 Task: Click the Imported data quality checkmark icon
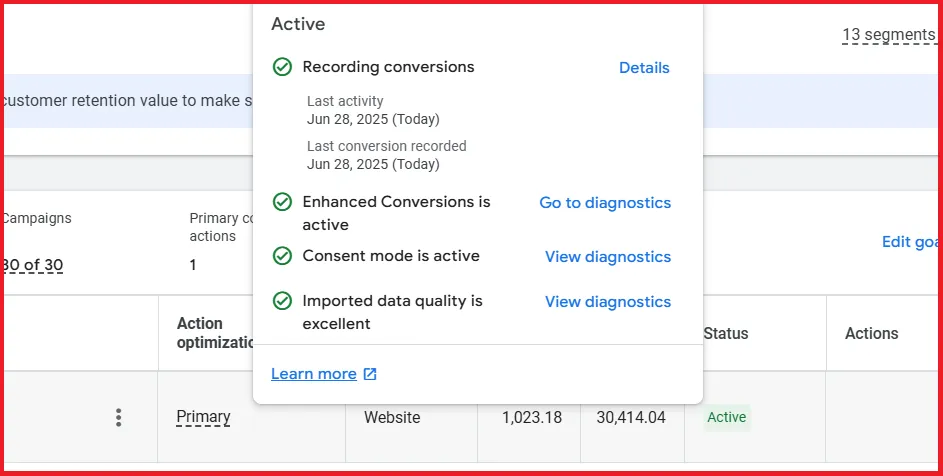pos(282,301)
